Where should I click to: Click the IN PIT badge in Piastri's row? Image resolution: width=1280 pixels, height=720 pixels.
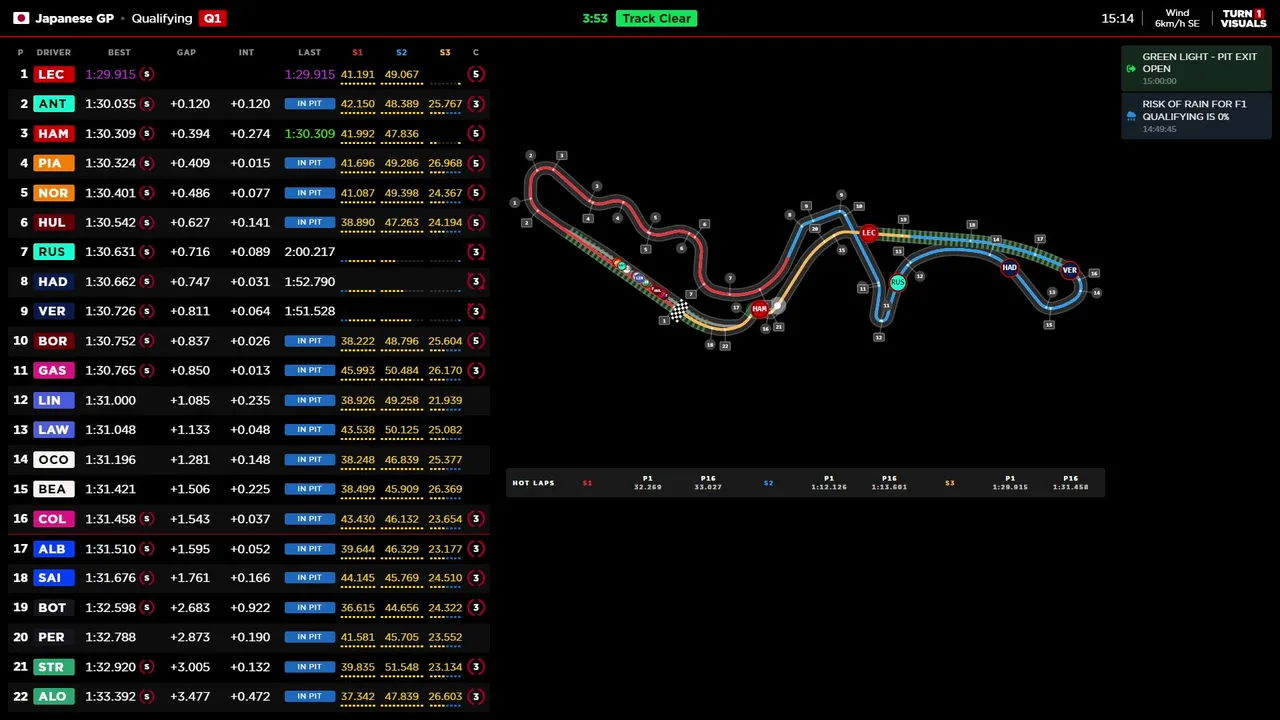coord(309,163)
